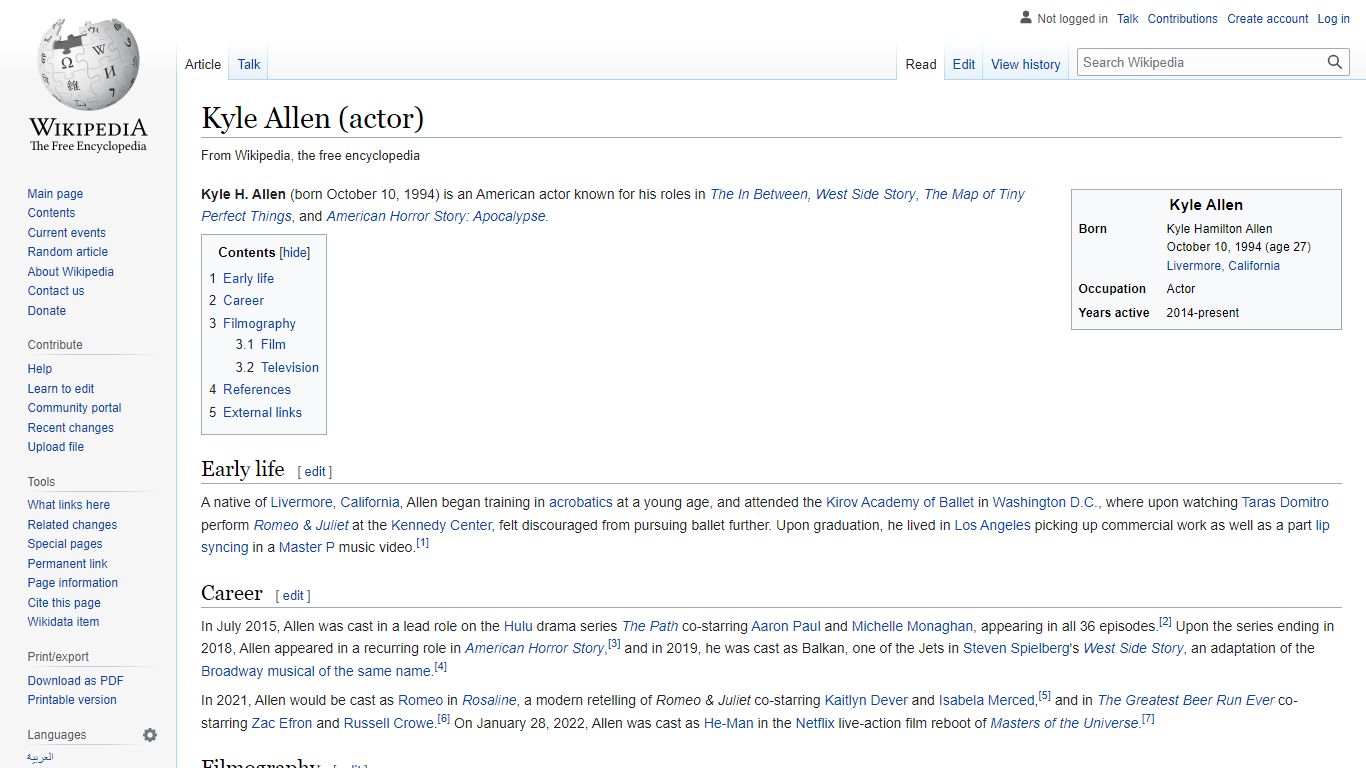Open the View history tab
This screenshot has height=768, width=1366.
[x=1026, y=64]
